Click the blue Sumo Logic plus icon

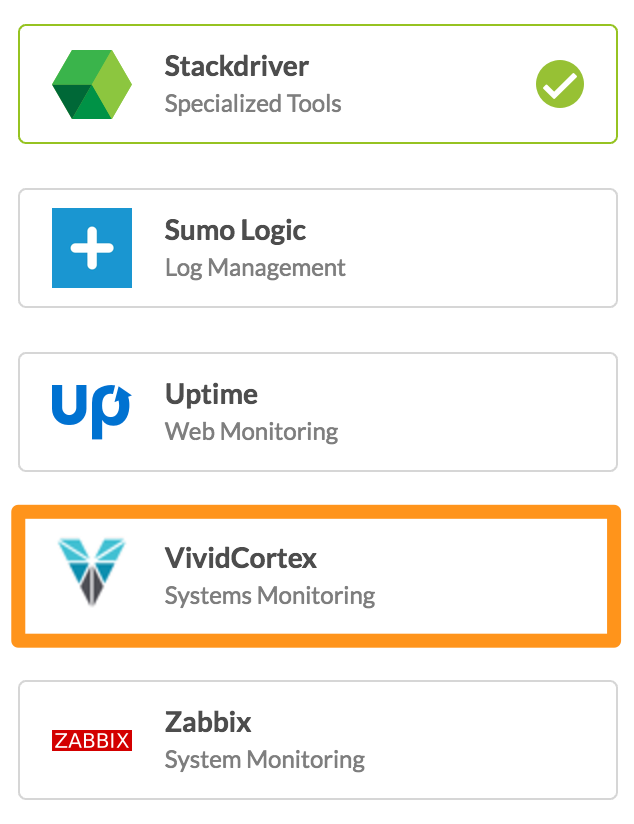click(x=92, y=248)
